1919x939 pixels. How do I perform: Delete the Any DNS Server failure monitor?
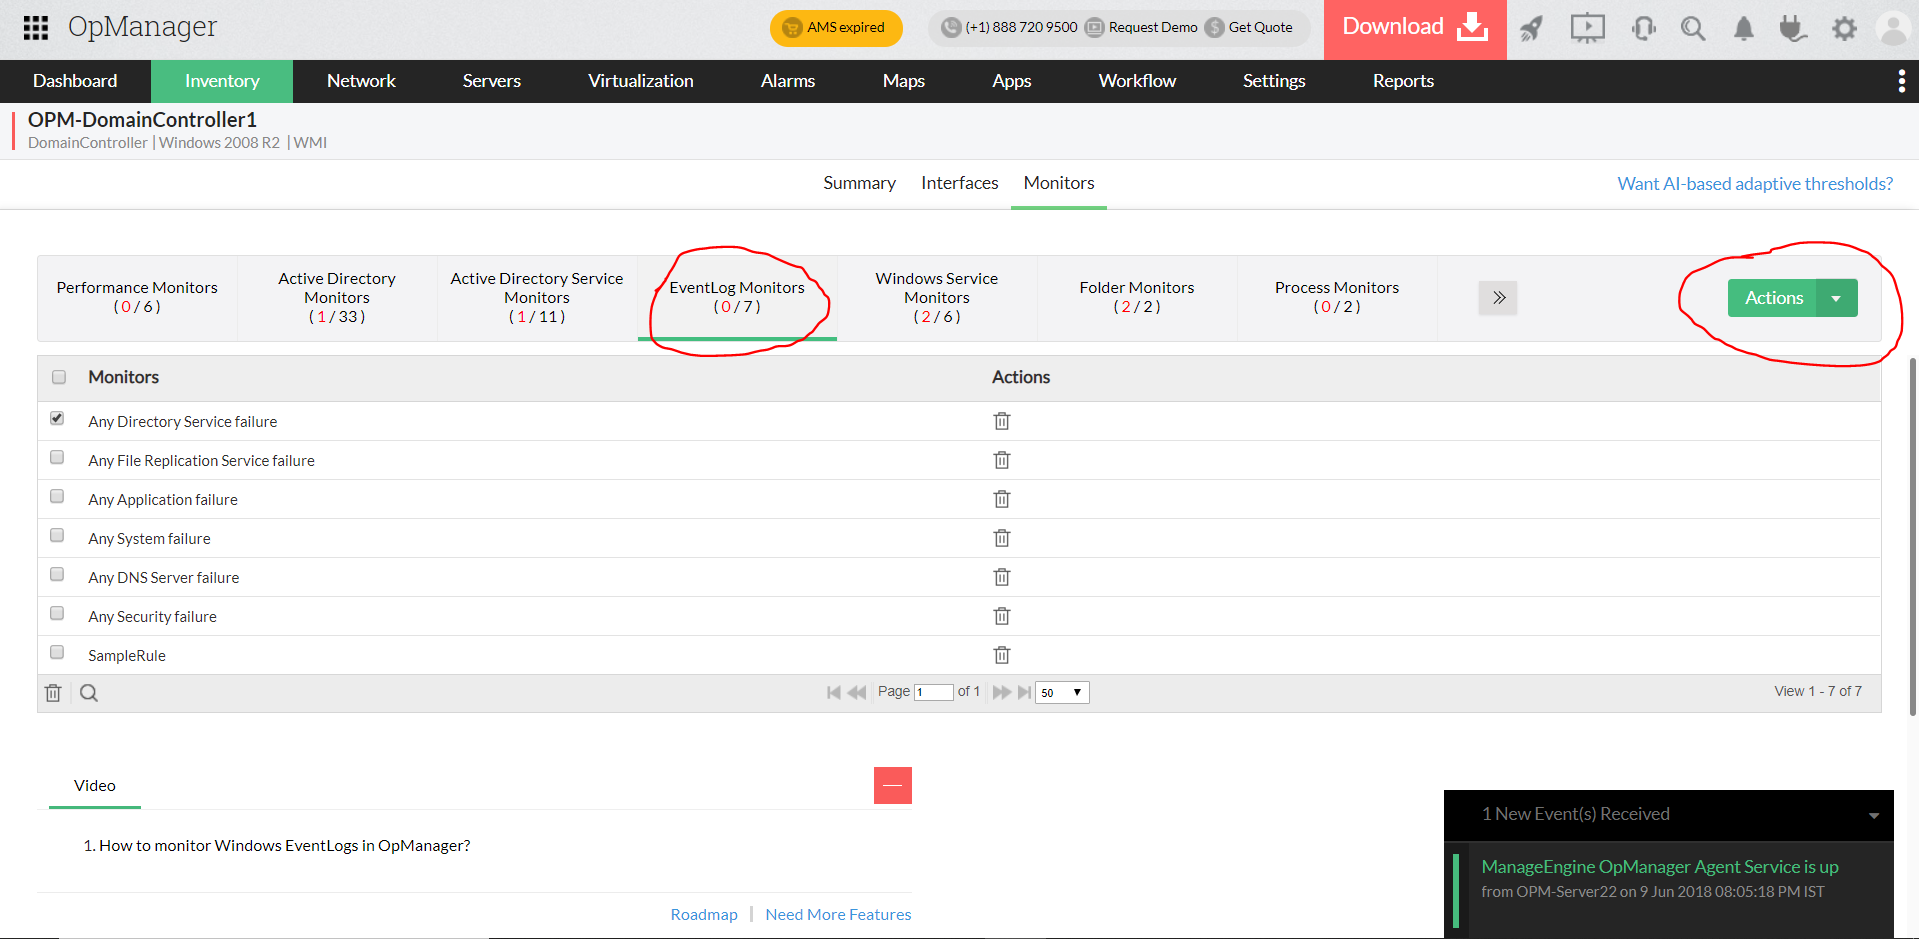tap(1002, 577)
